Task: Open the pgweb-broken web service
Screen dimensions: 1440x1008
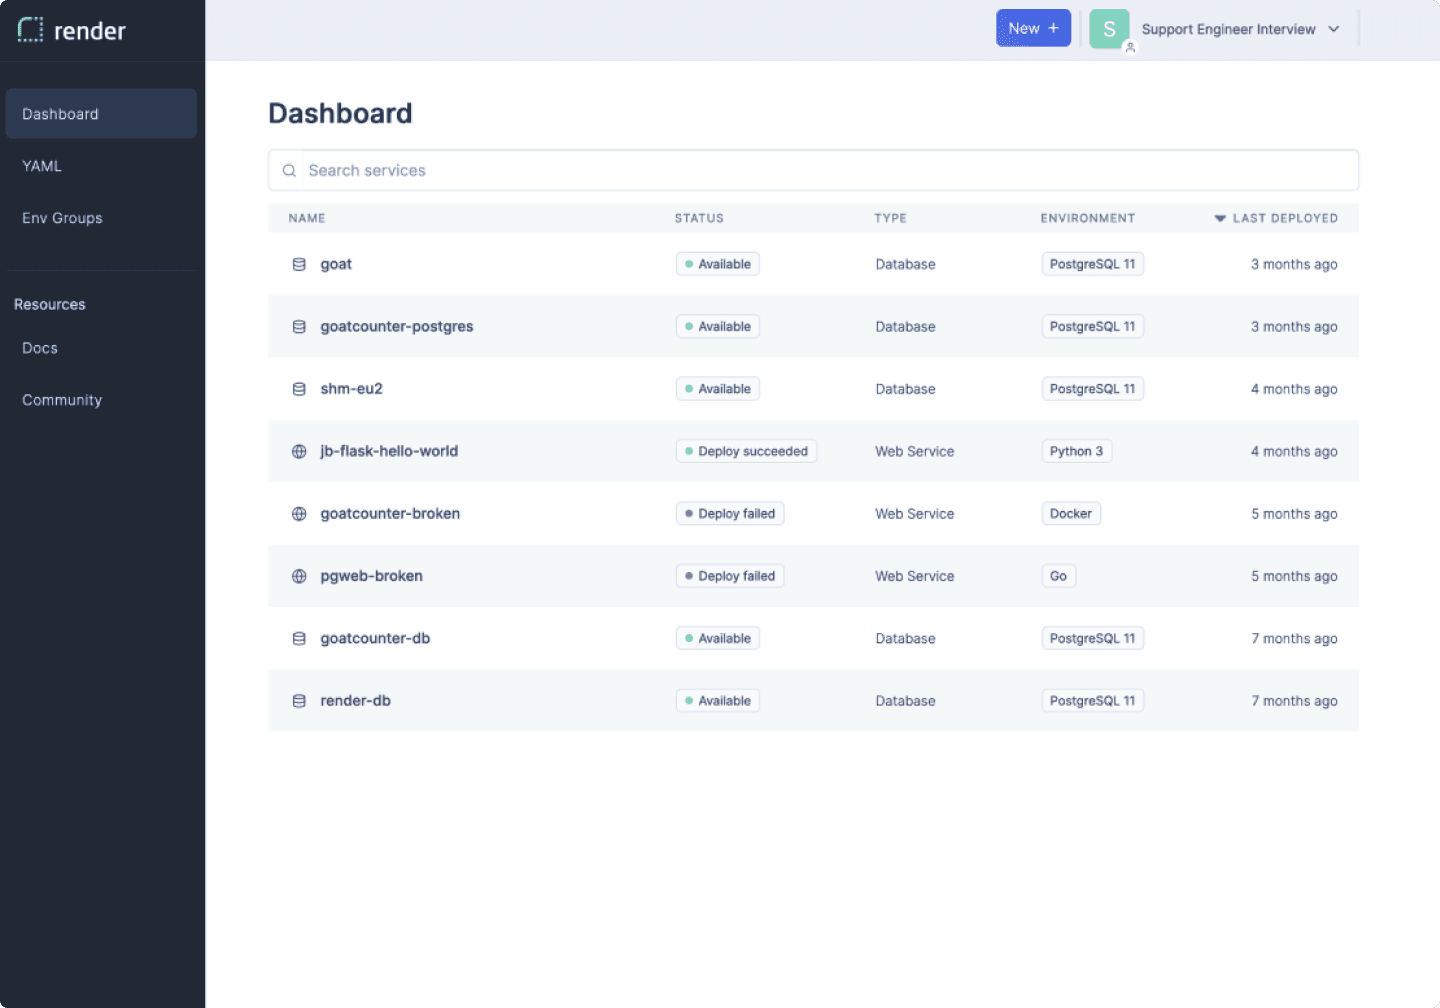Action: pos(371,576)
